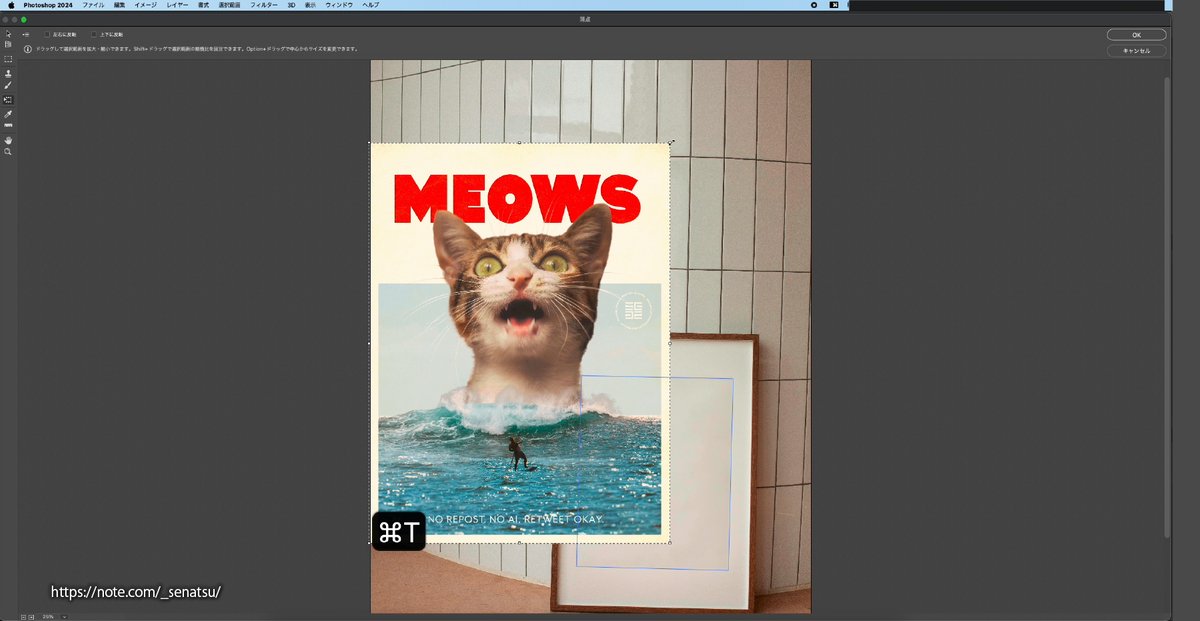This screenshot has height=621, width=1200.
Task: Open the 編集 menu
Action: [120, 5]
